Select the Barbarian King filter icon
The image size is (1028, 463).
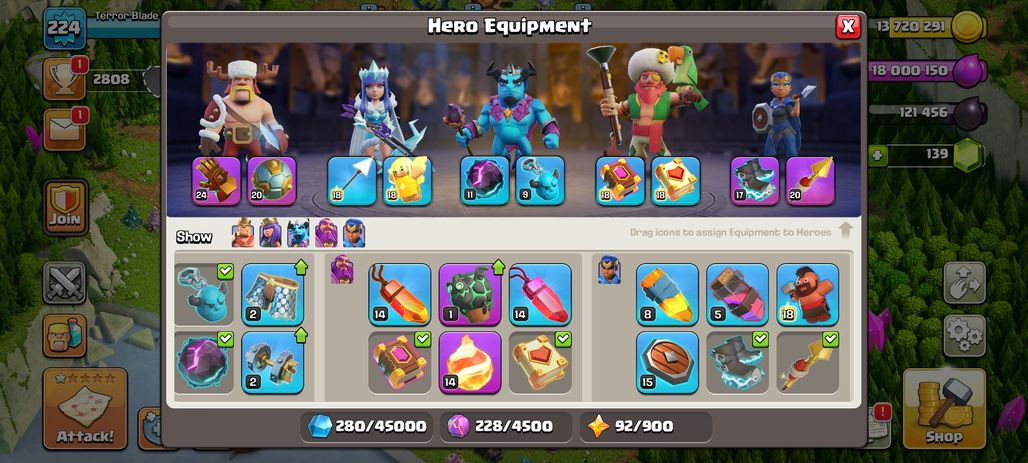[x=243, y=233]
